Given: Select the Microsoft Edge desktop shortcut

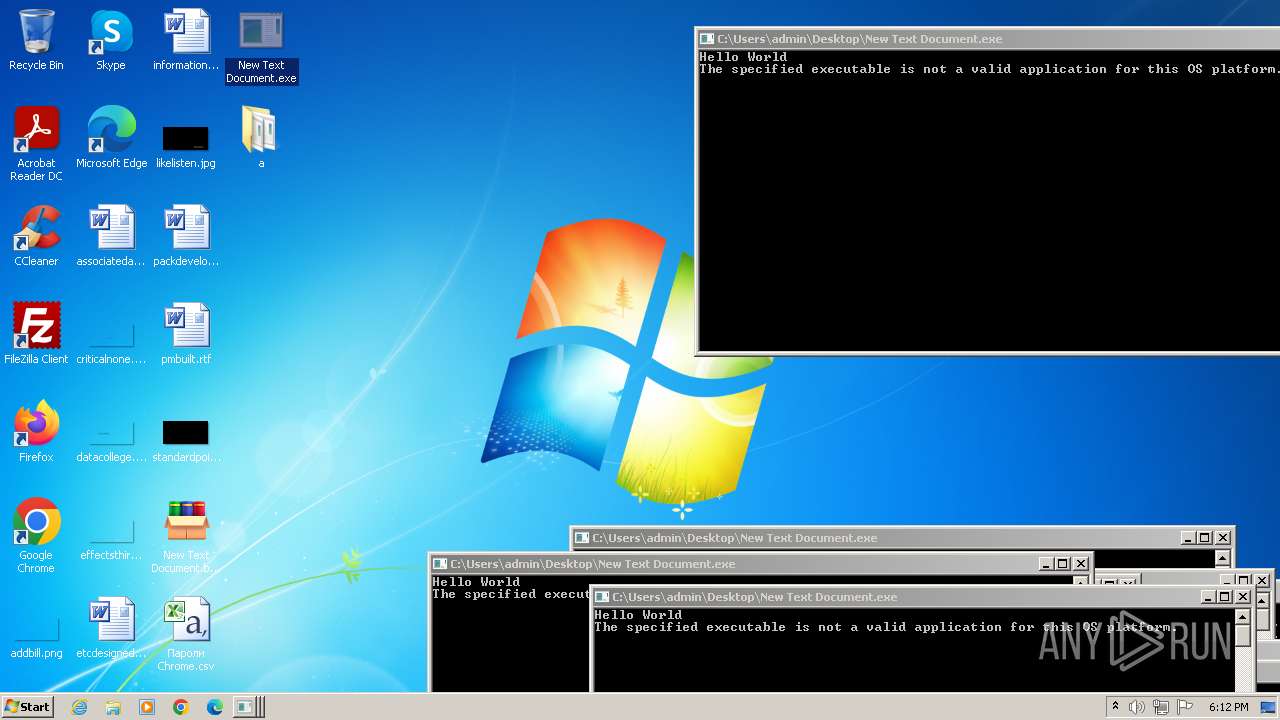Looking at the screenshot, I should (111, 138).
